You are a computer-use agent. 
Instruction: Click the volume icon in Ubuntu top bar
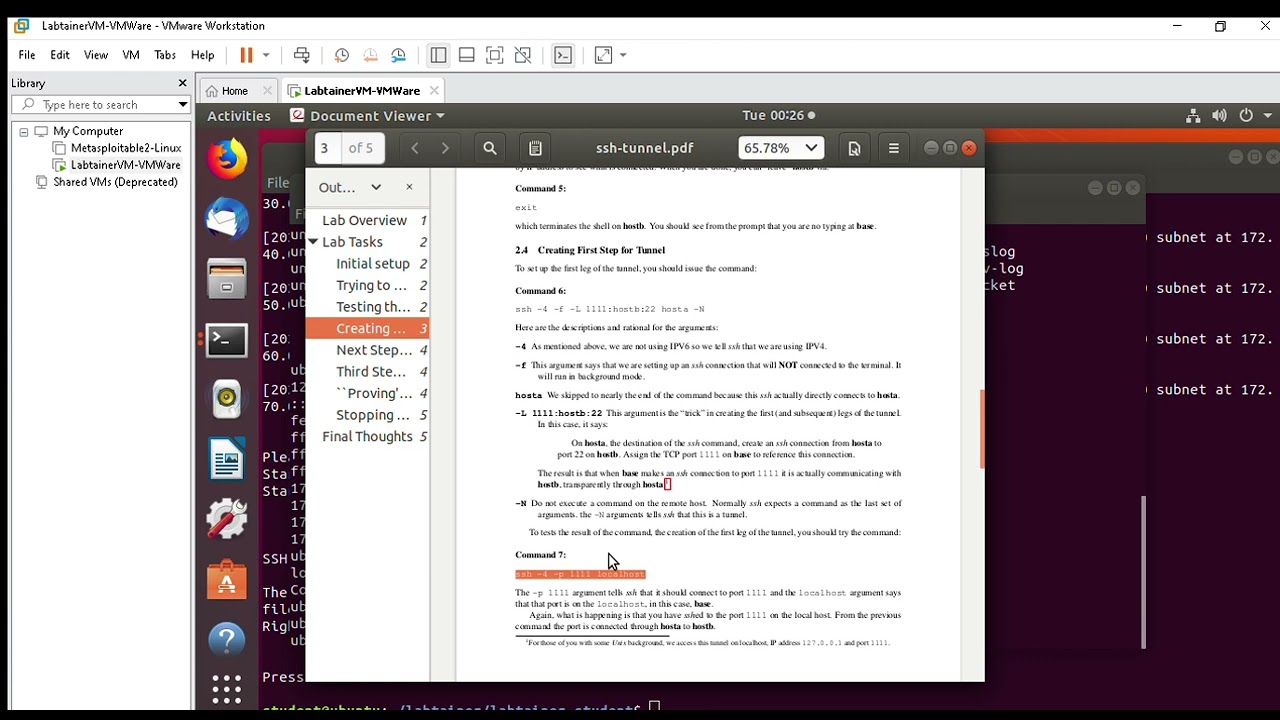pyautogui.click(x=1219, y=116)
